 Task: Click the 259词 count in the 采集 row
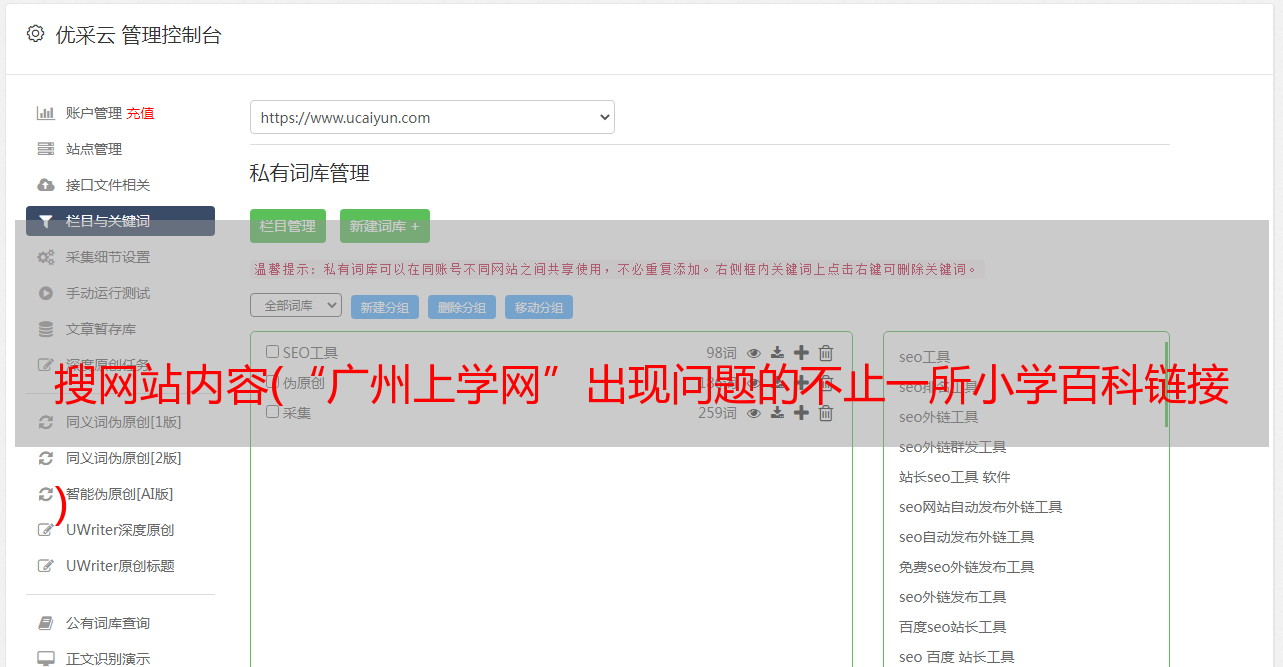click(717, 412)
